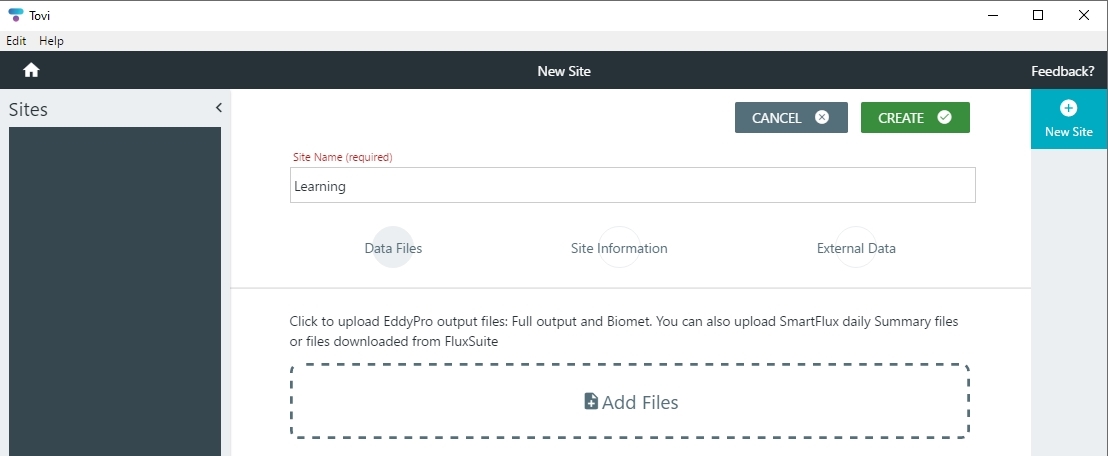The image size is (1108, 456).
Task: Click the New Site plus icon
Action: point(1068,108)
